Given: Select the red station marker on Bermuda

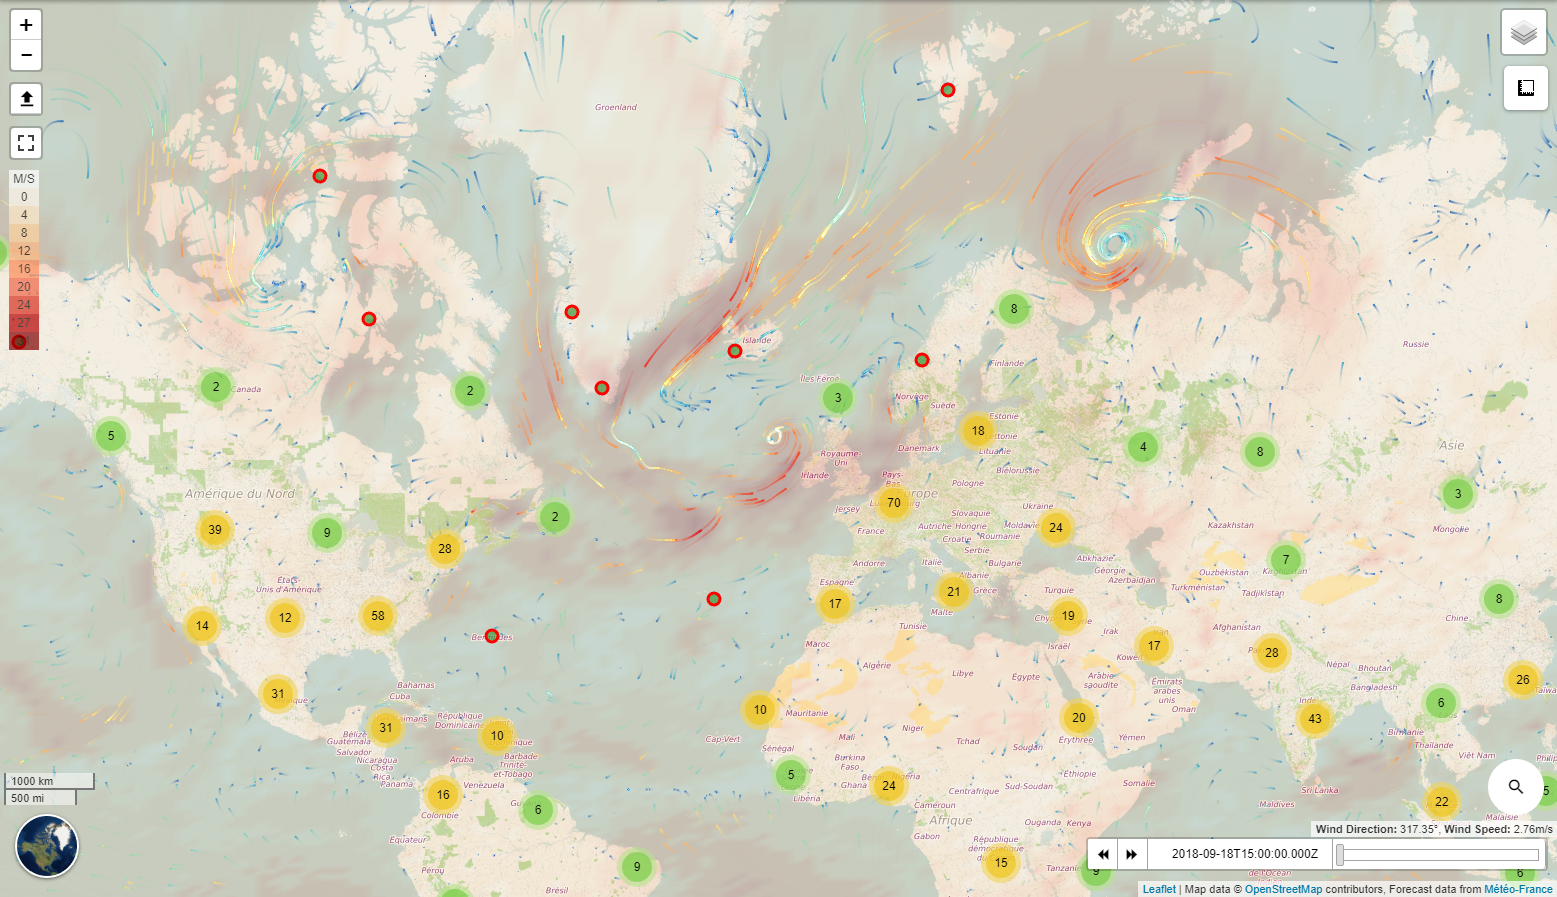Looking at the screenshot, I should 492,636.
